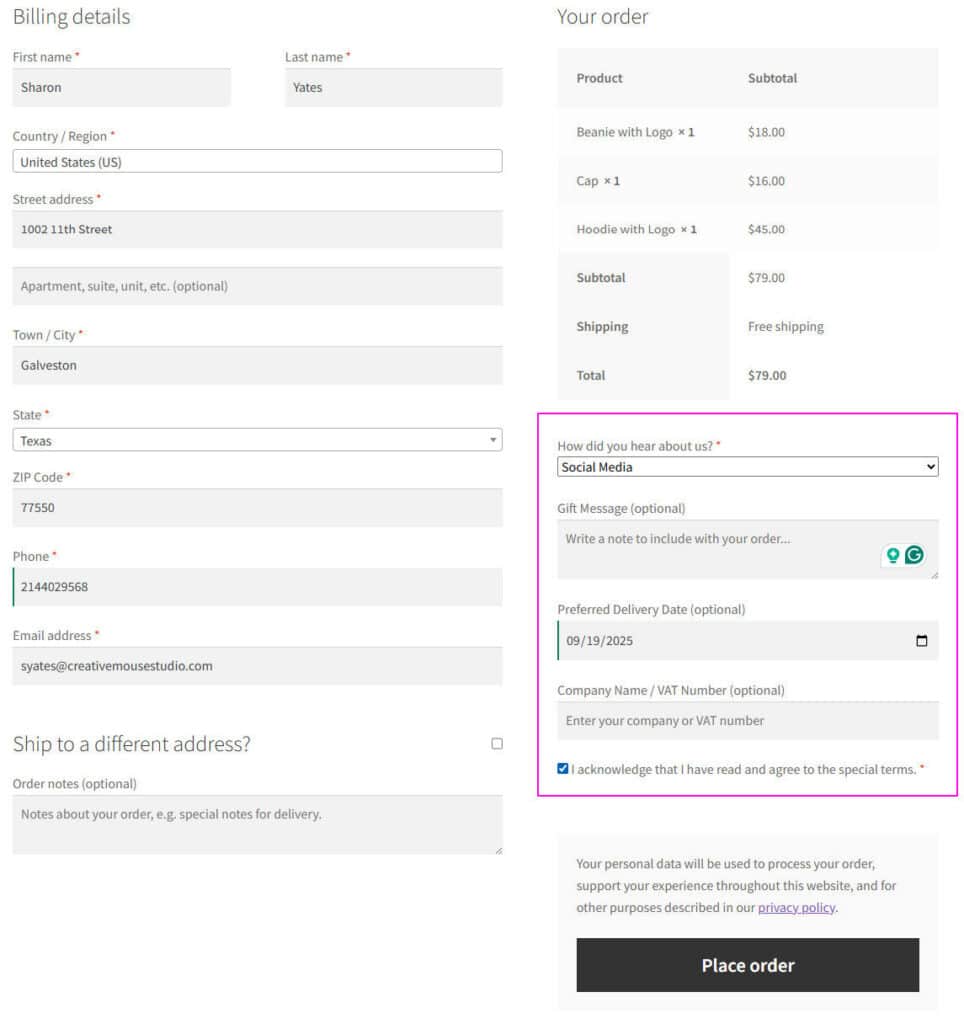
Task: Open the State dropdown showing Texas
Action: point(257,440)
